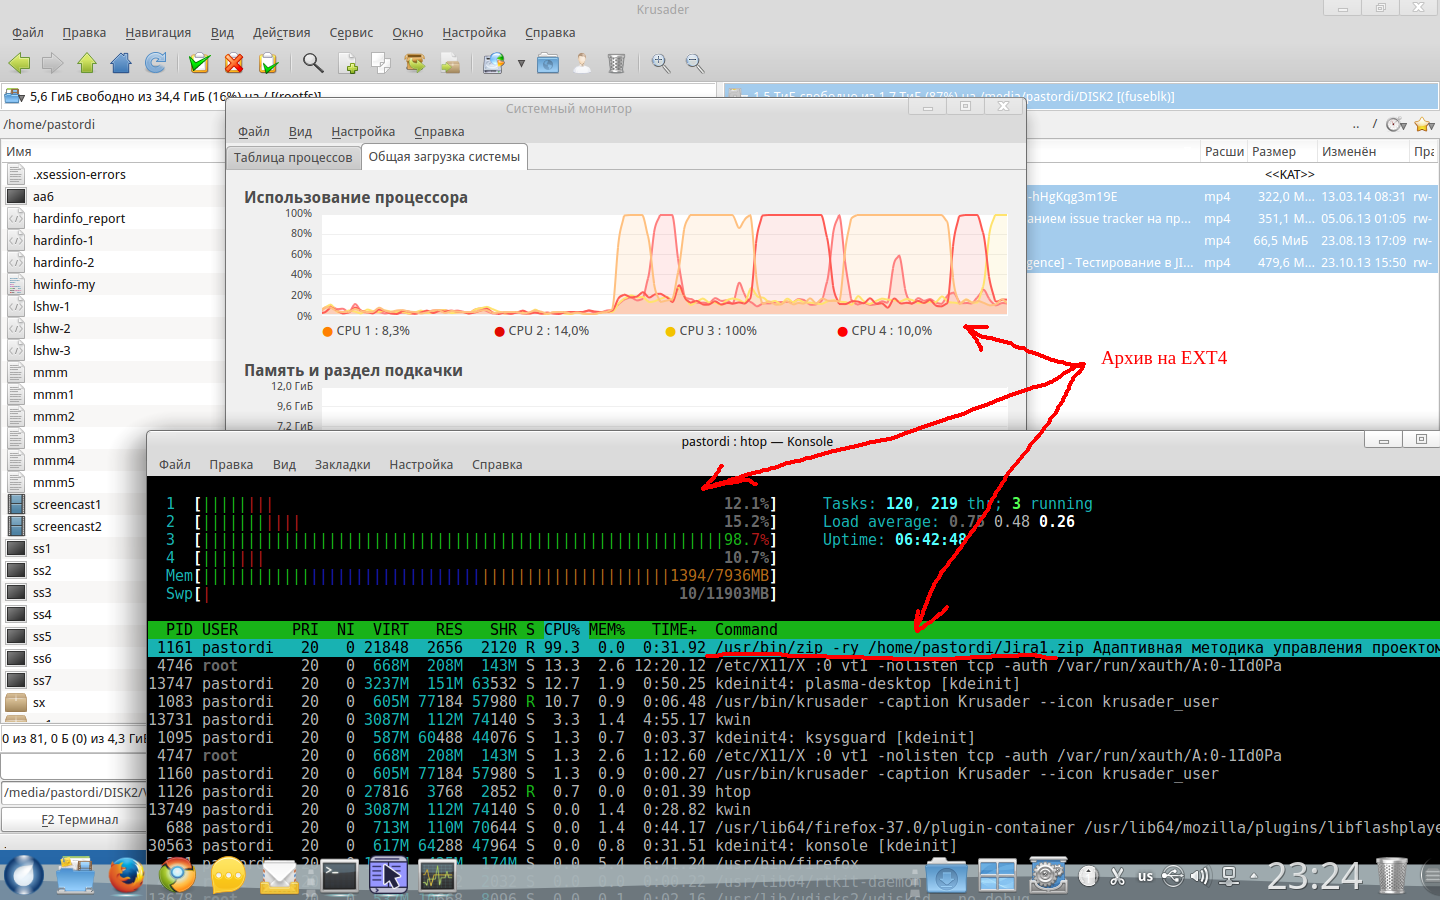
Task: Open 'Закладки' menu in Konsole
Action: [342, 465]
